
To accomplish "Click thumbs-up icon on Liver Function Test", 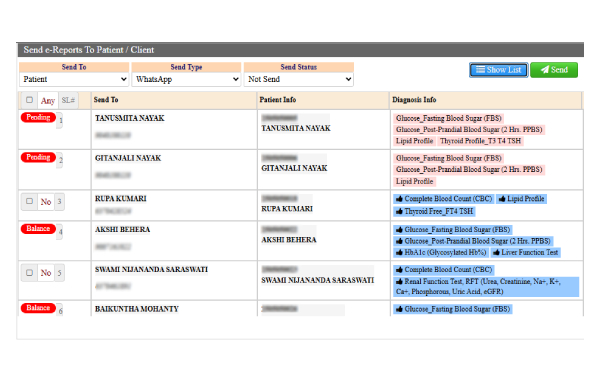I will point(496,252).
